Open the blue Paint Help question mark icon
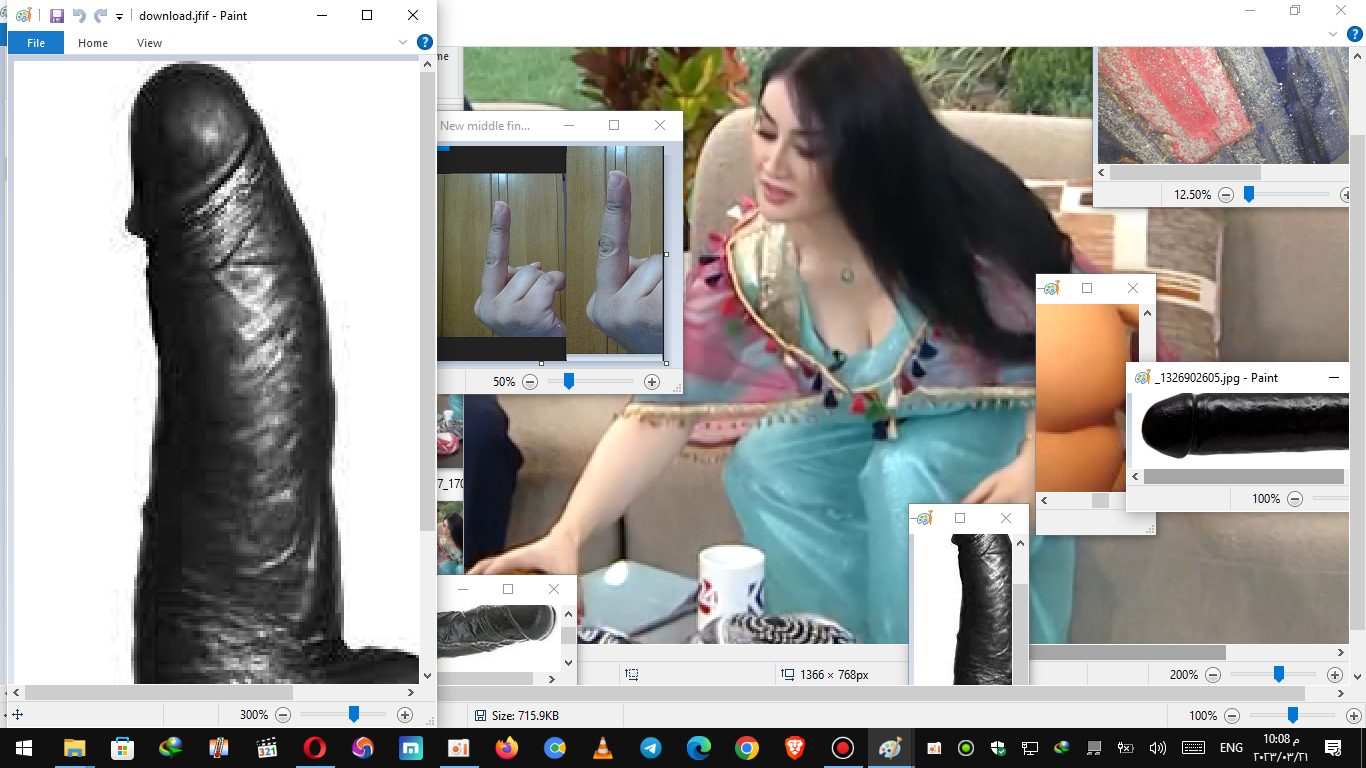 click(x=424, y=42)
